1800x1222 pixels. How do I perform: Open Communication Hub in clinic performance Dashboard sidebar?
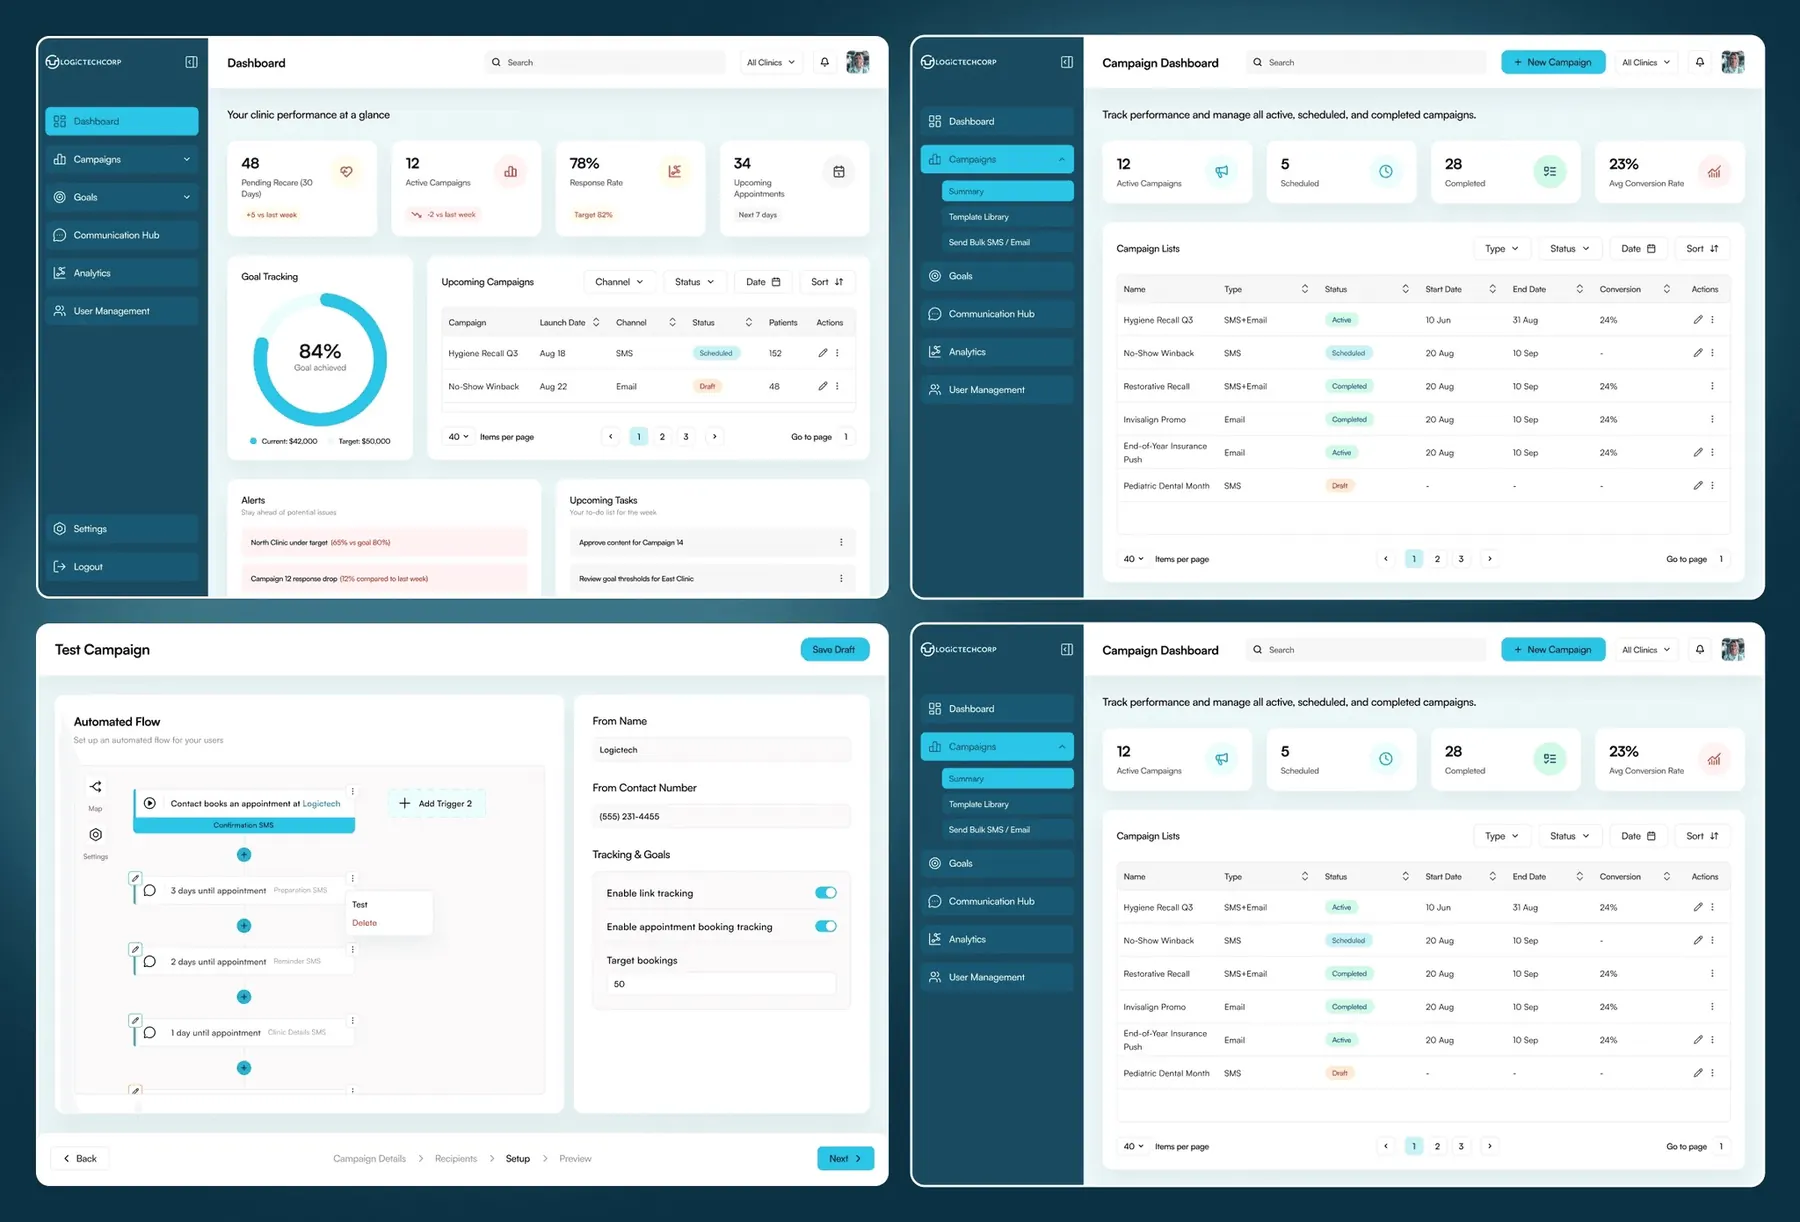coord(122,235)
